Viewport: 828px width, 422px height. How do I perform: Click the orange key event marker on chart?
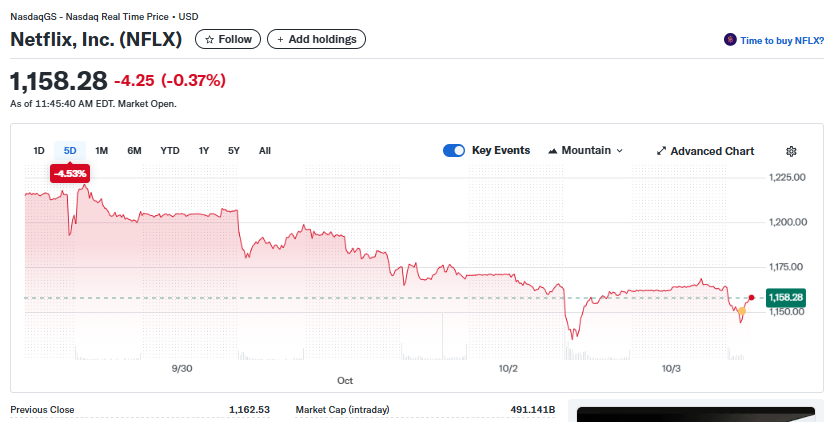741,311
